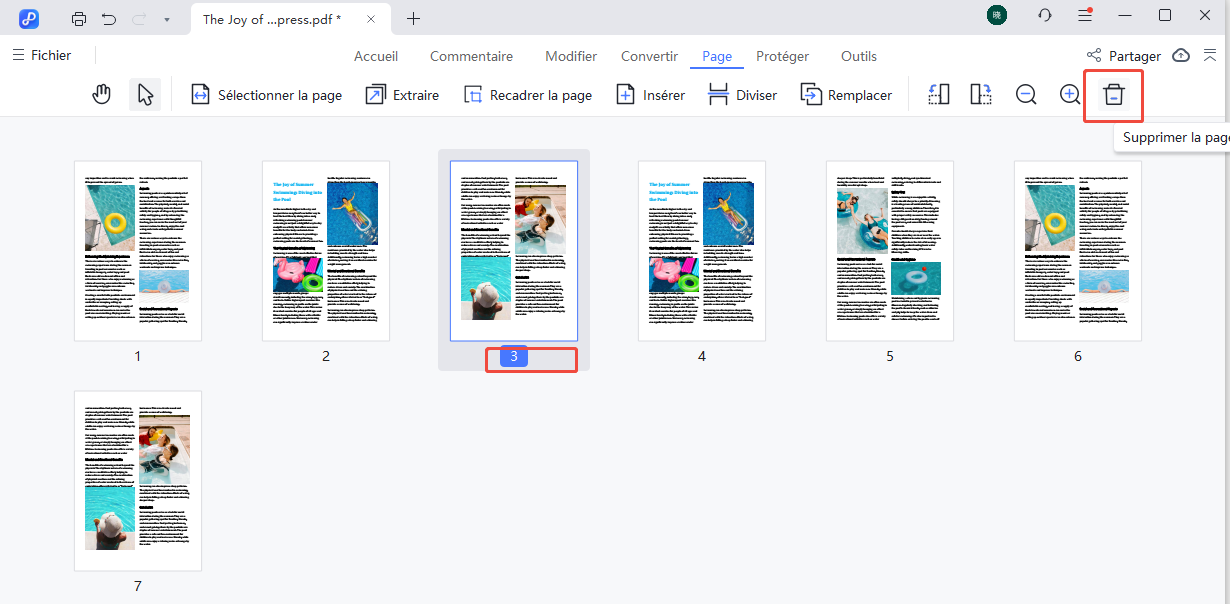The width and height of the screenshot is (1230, 604).
Task: Switch to the Convertir tab
Action: pyautogui.click(x=649, y=56)
